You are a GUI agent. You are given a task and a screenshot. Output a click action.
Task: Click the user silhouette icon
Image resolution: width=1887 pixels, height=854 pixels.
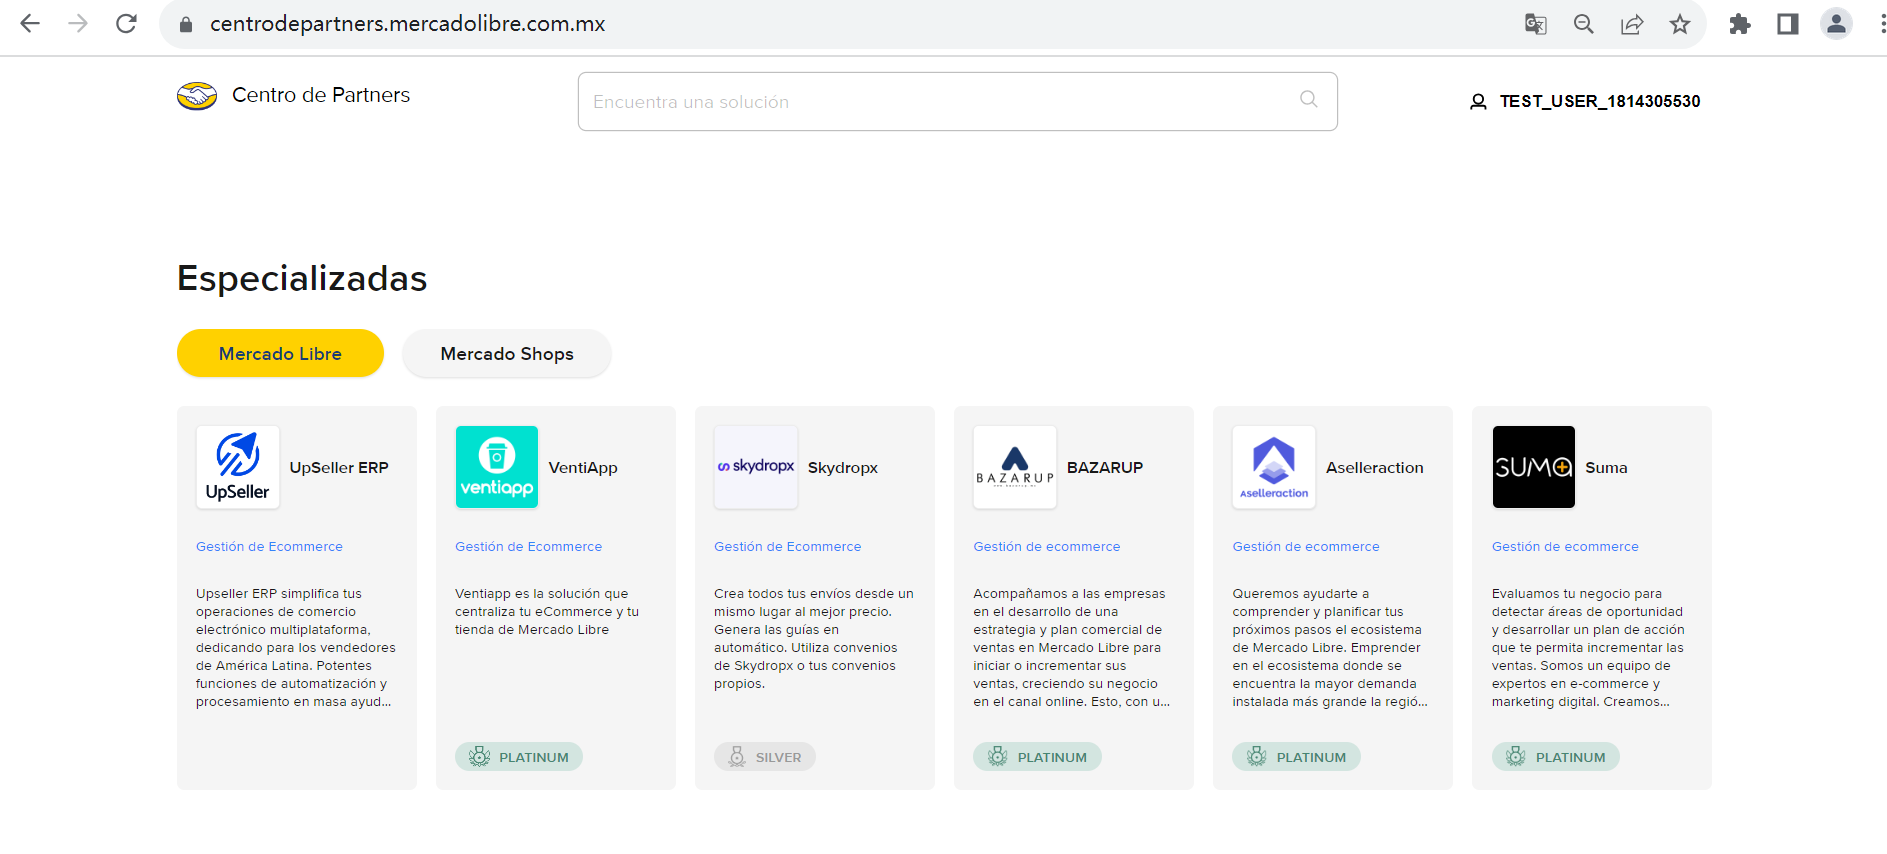coord(1478,102)
